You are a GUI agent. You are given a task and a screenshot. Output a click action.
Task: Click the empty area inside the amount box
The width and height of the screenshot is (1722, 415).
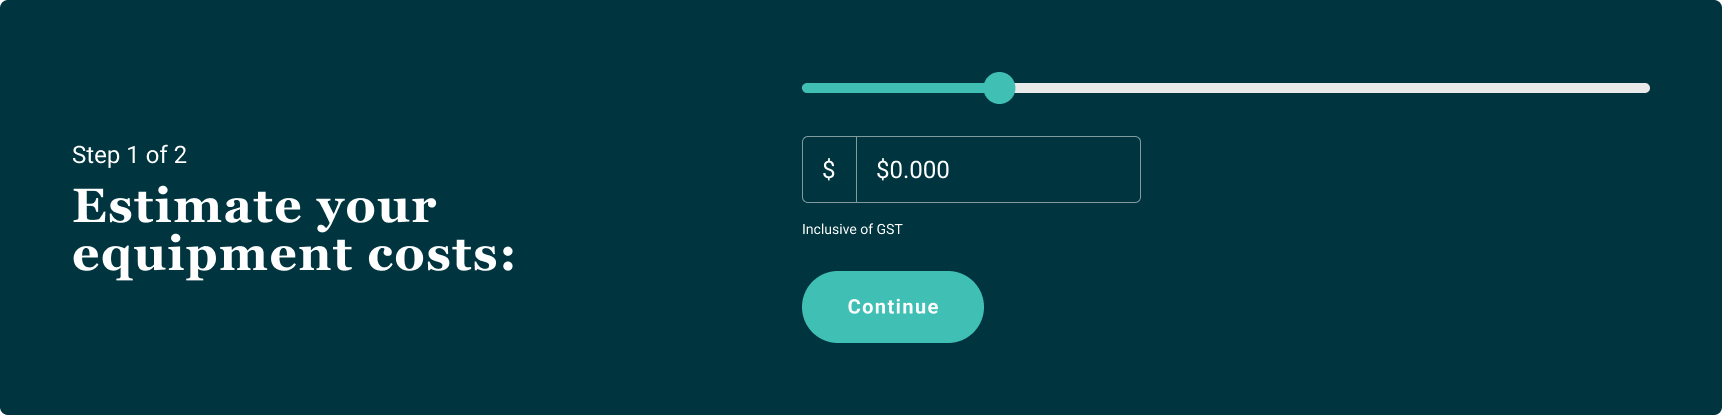tap(1060, 170)
